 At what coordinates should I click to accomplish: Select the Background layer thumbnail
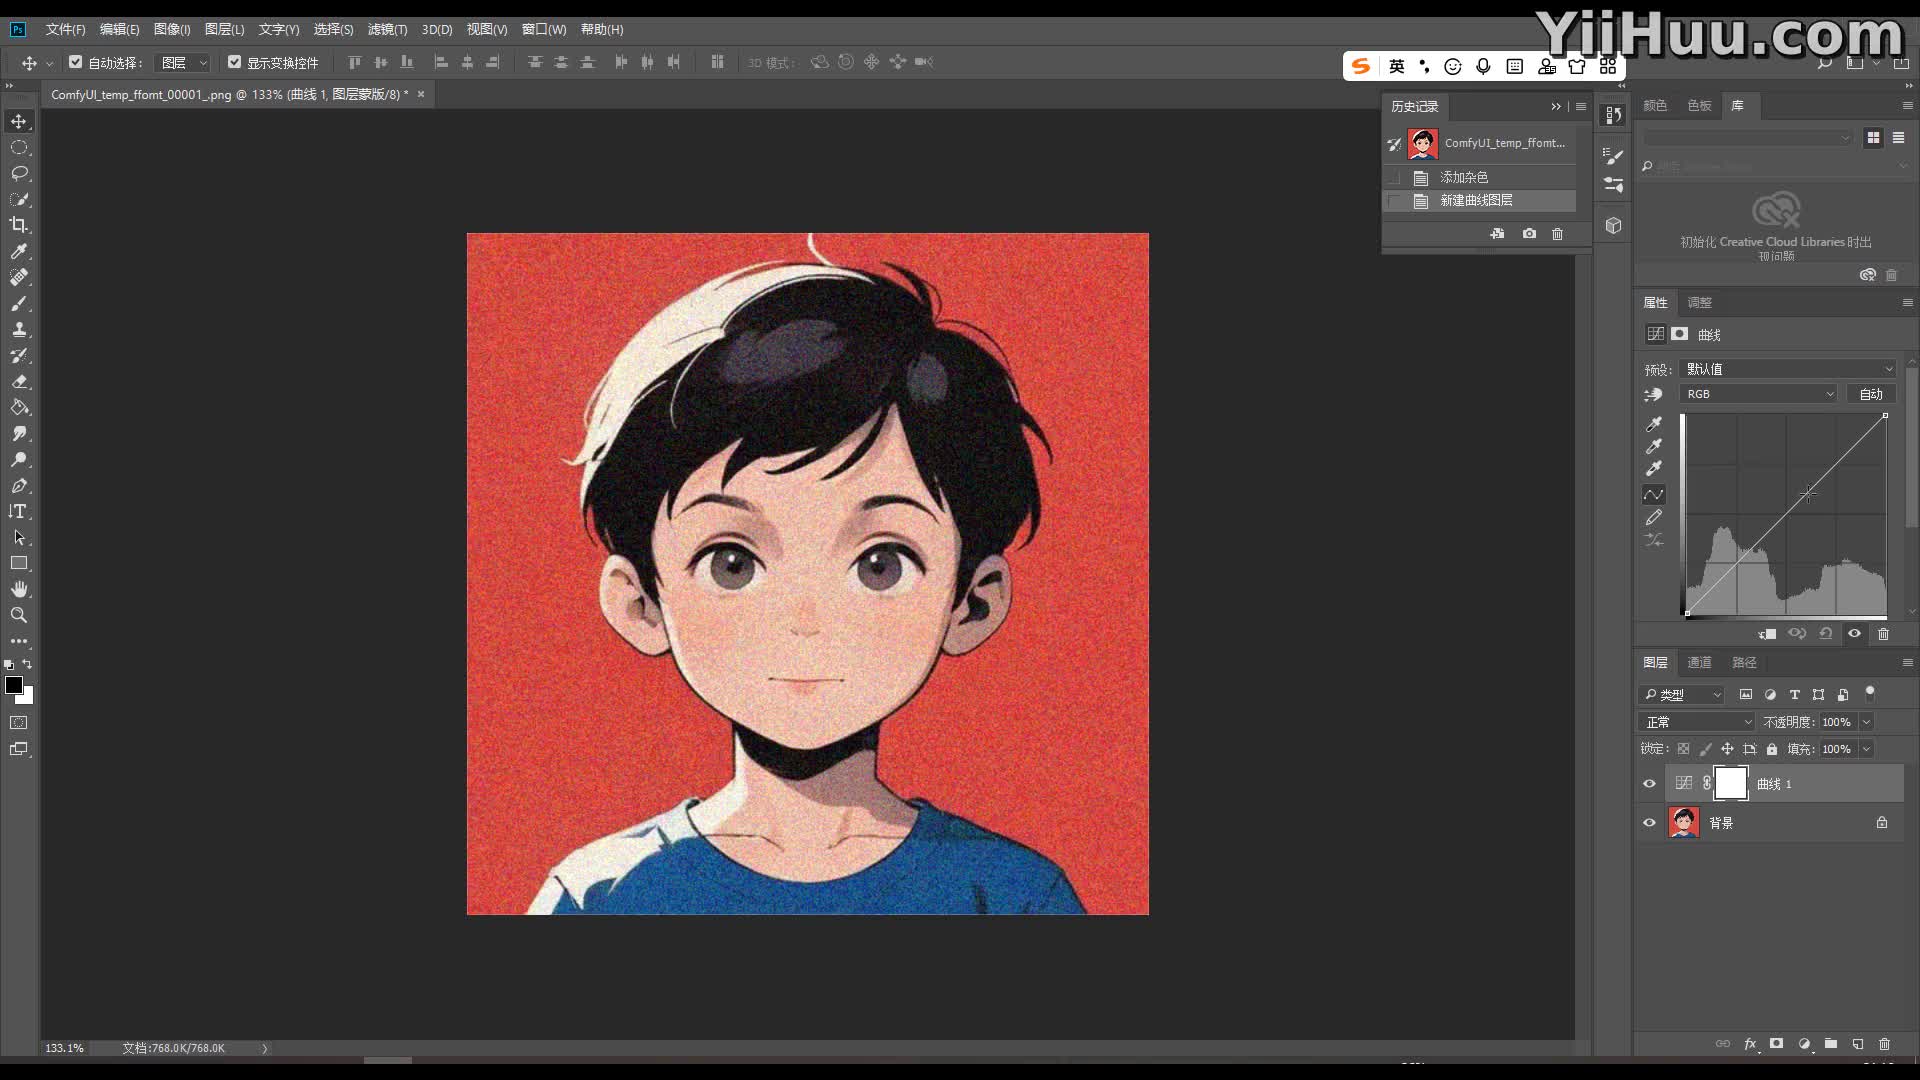coord(1684,823)
